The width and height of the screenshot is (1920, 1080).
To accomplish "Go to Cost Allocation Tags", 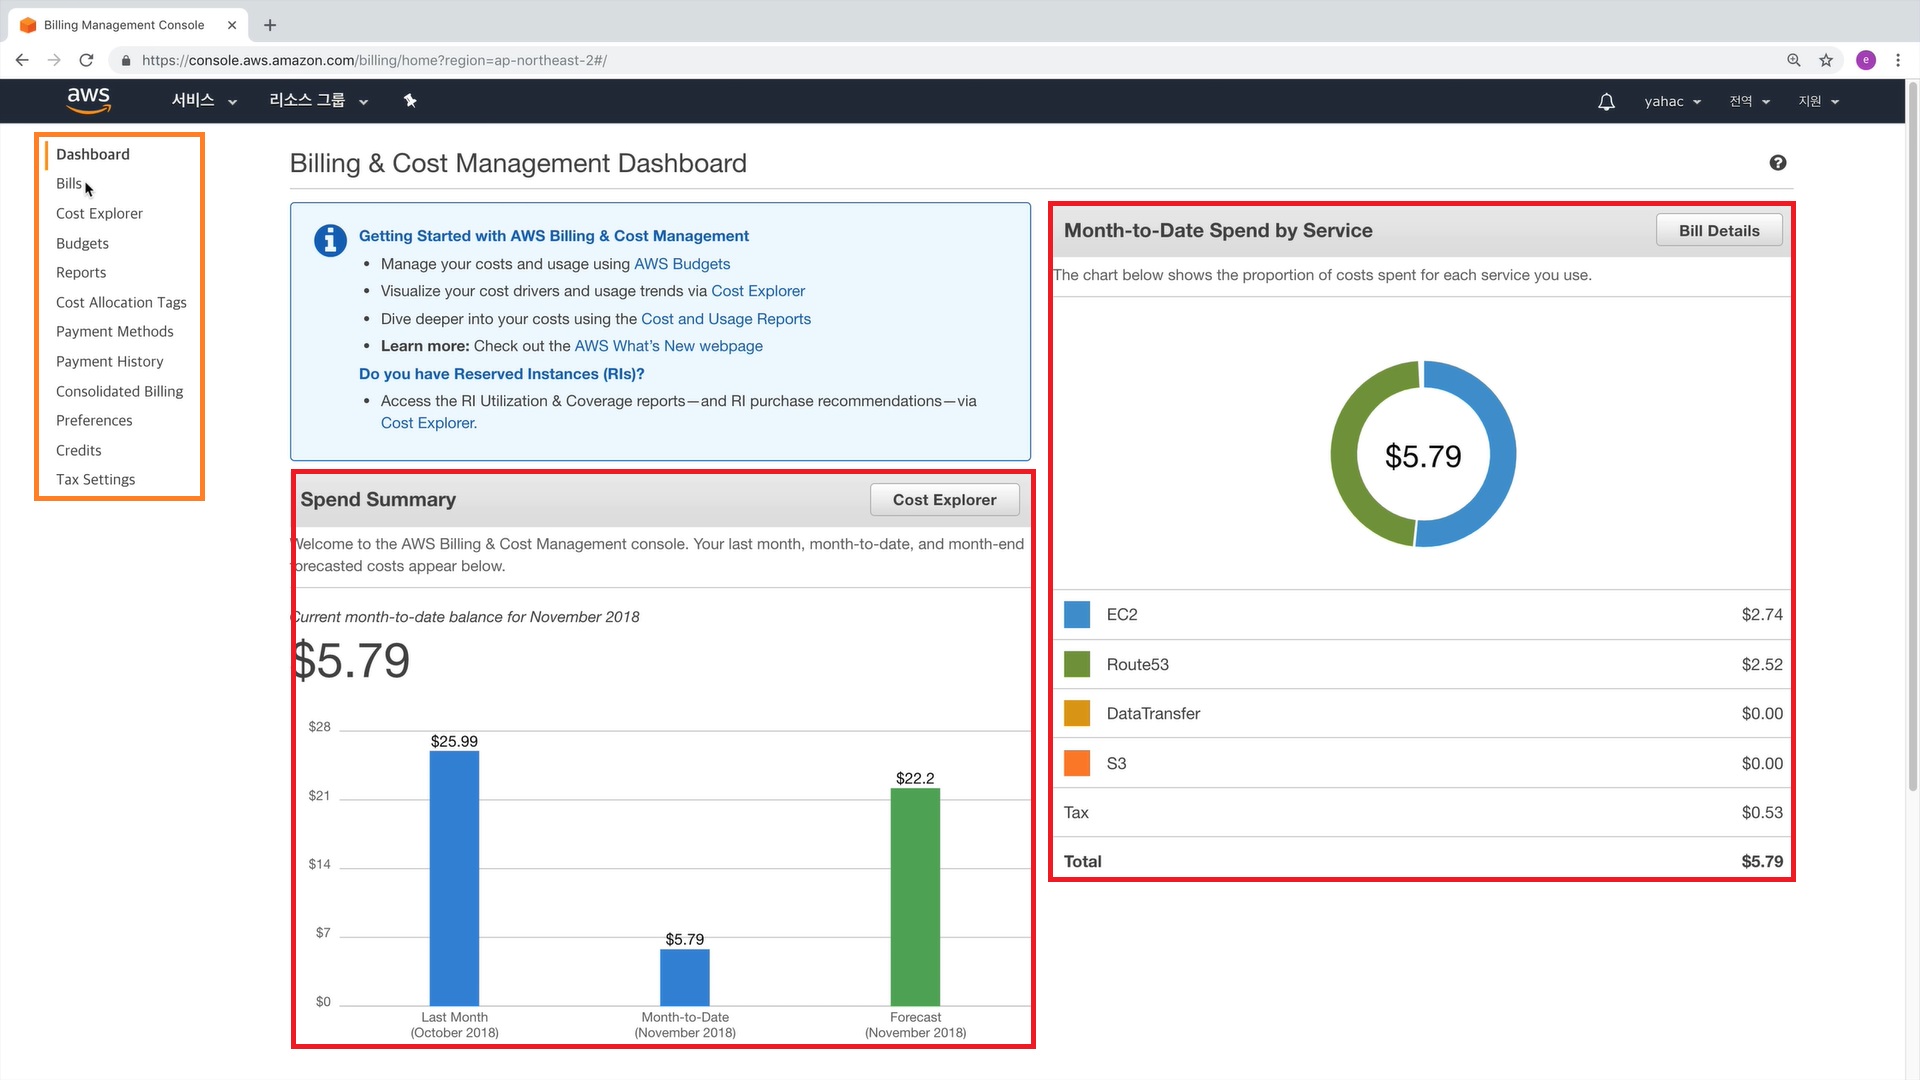I will point(121,302).
